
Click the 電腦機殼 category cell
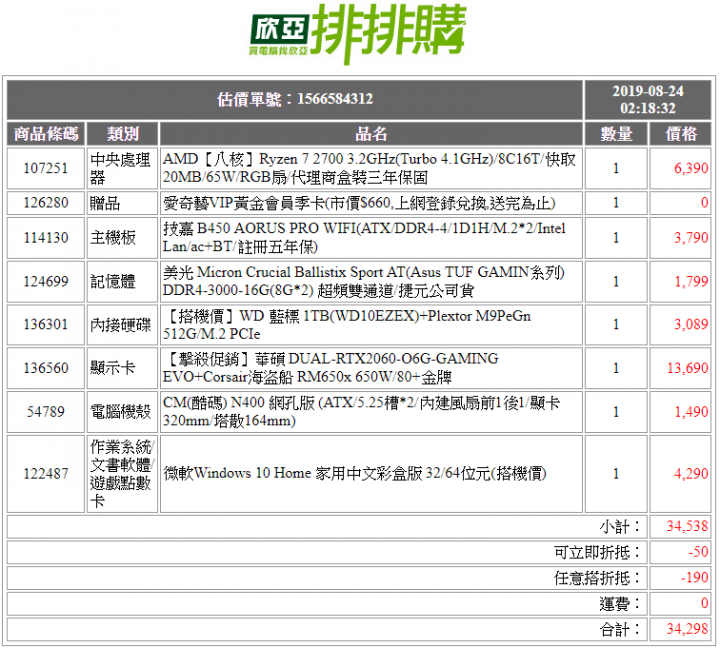pyautogui.click(x=123, y=411)
